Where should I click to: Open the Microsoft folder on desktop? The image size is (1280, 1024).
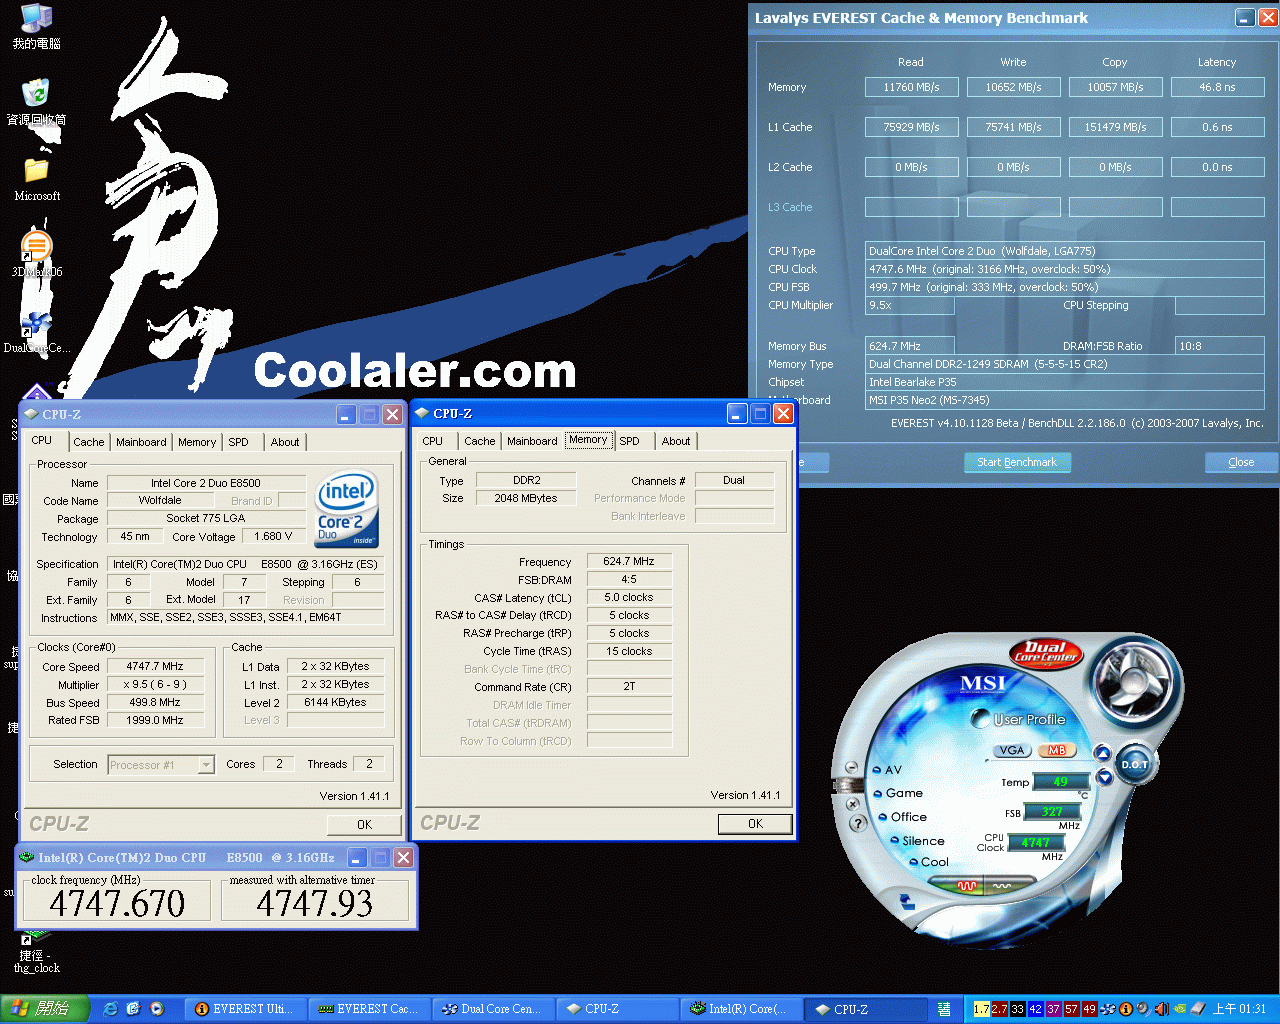[37, 179]
